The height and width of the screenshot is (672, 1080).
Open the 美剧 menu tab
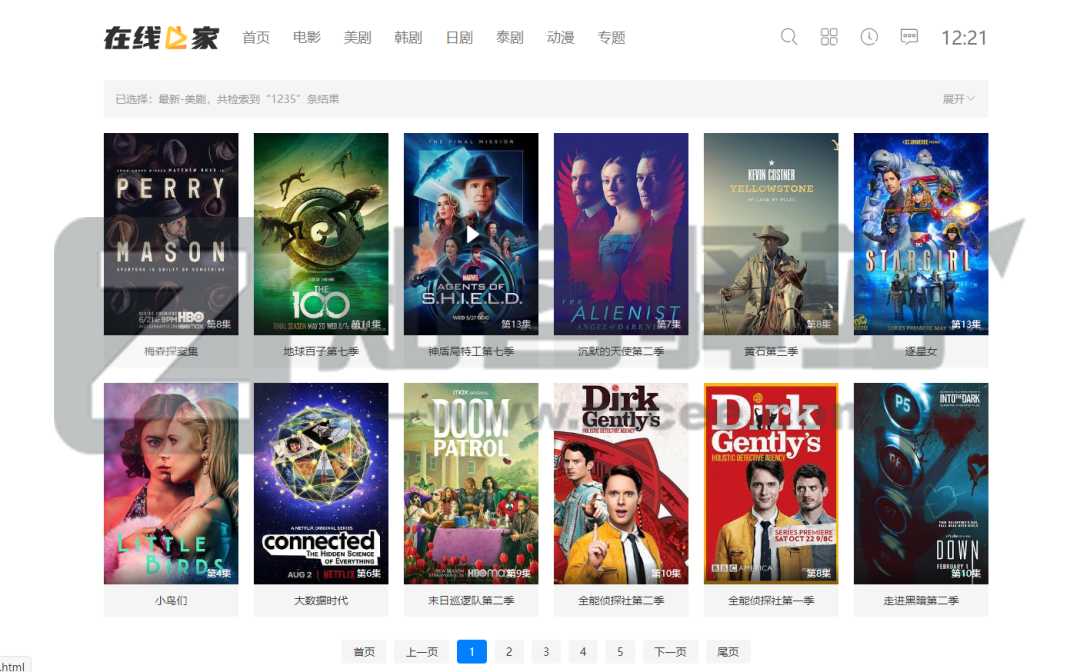(x=357, y=38)
